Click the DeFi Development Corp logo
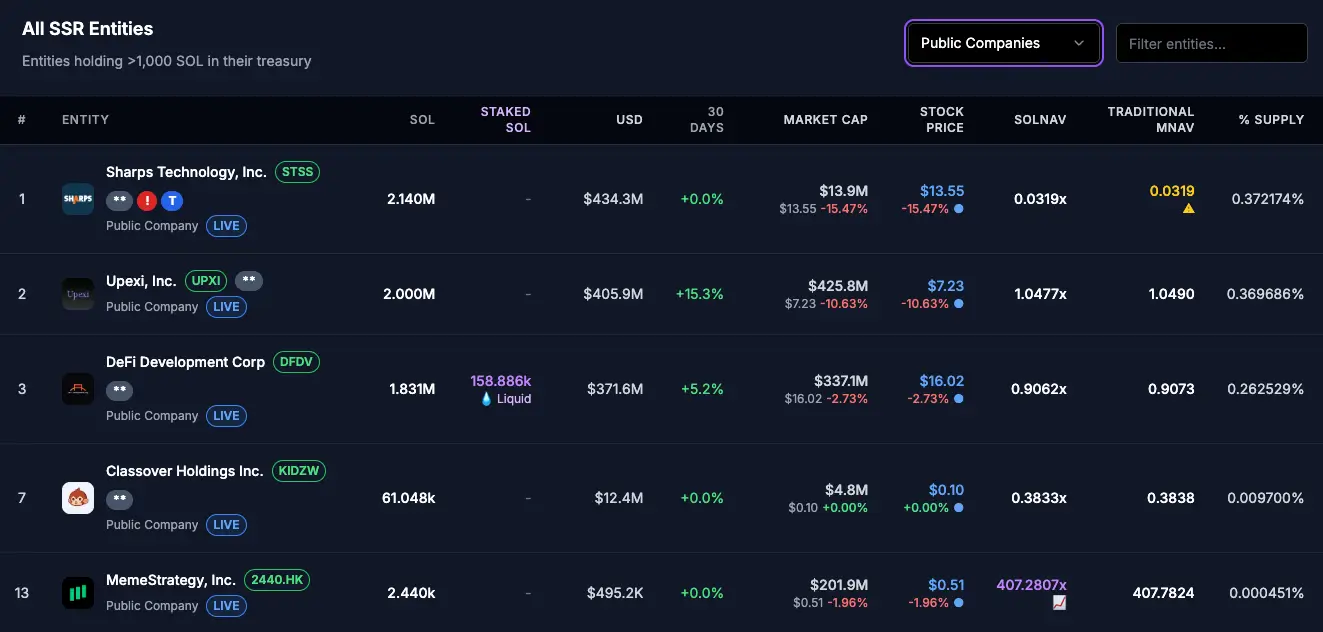The image size is (1323, 632). click(x=78, y=389)
